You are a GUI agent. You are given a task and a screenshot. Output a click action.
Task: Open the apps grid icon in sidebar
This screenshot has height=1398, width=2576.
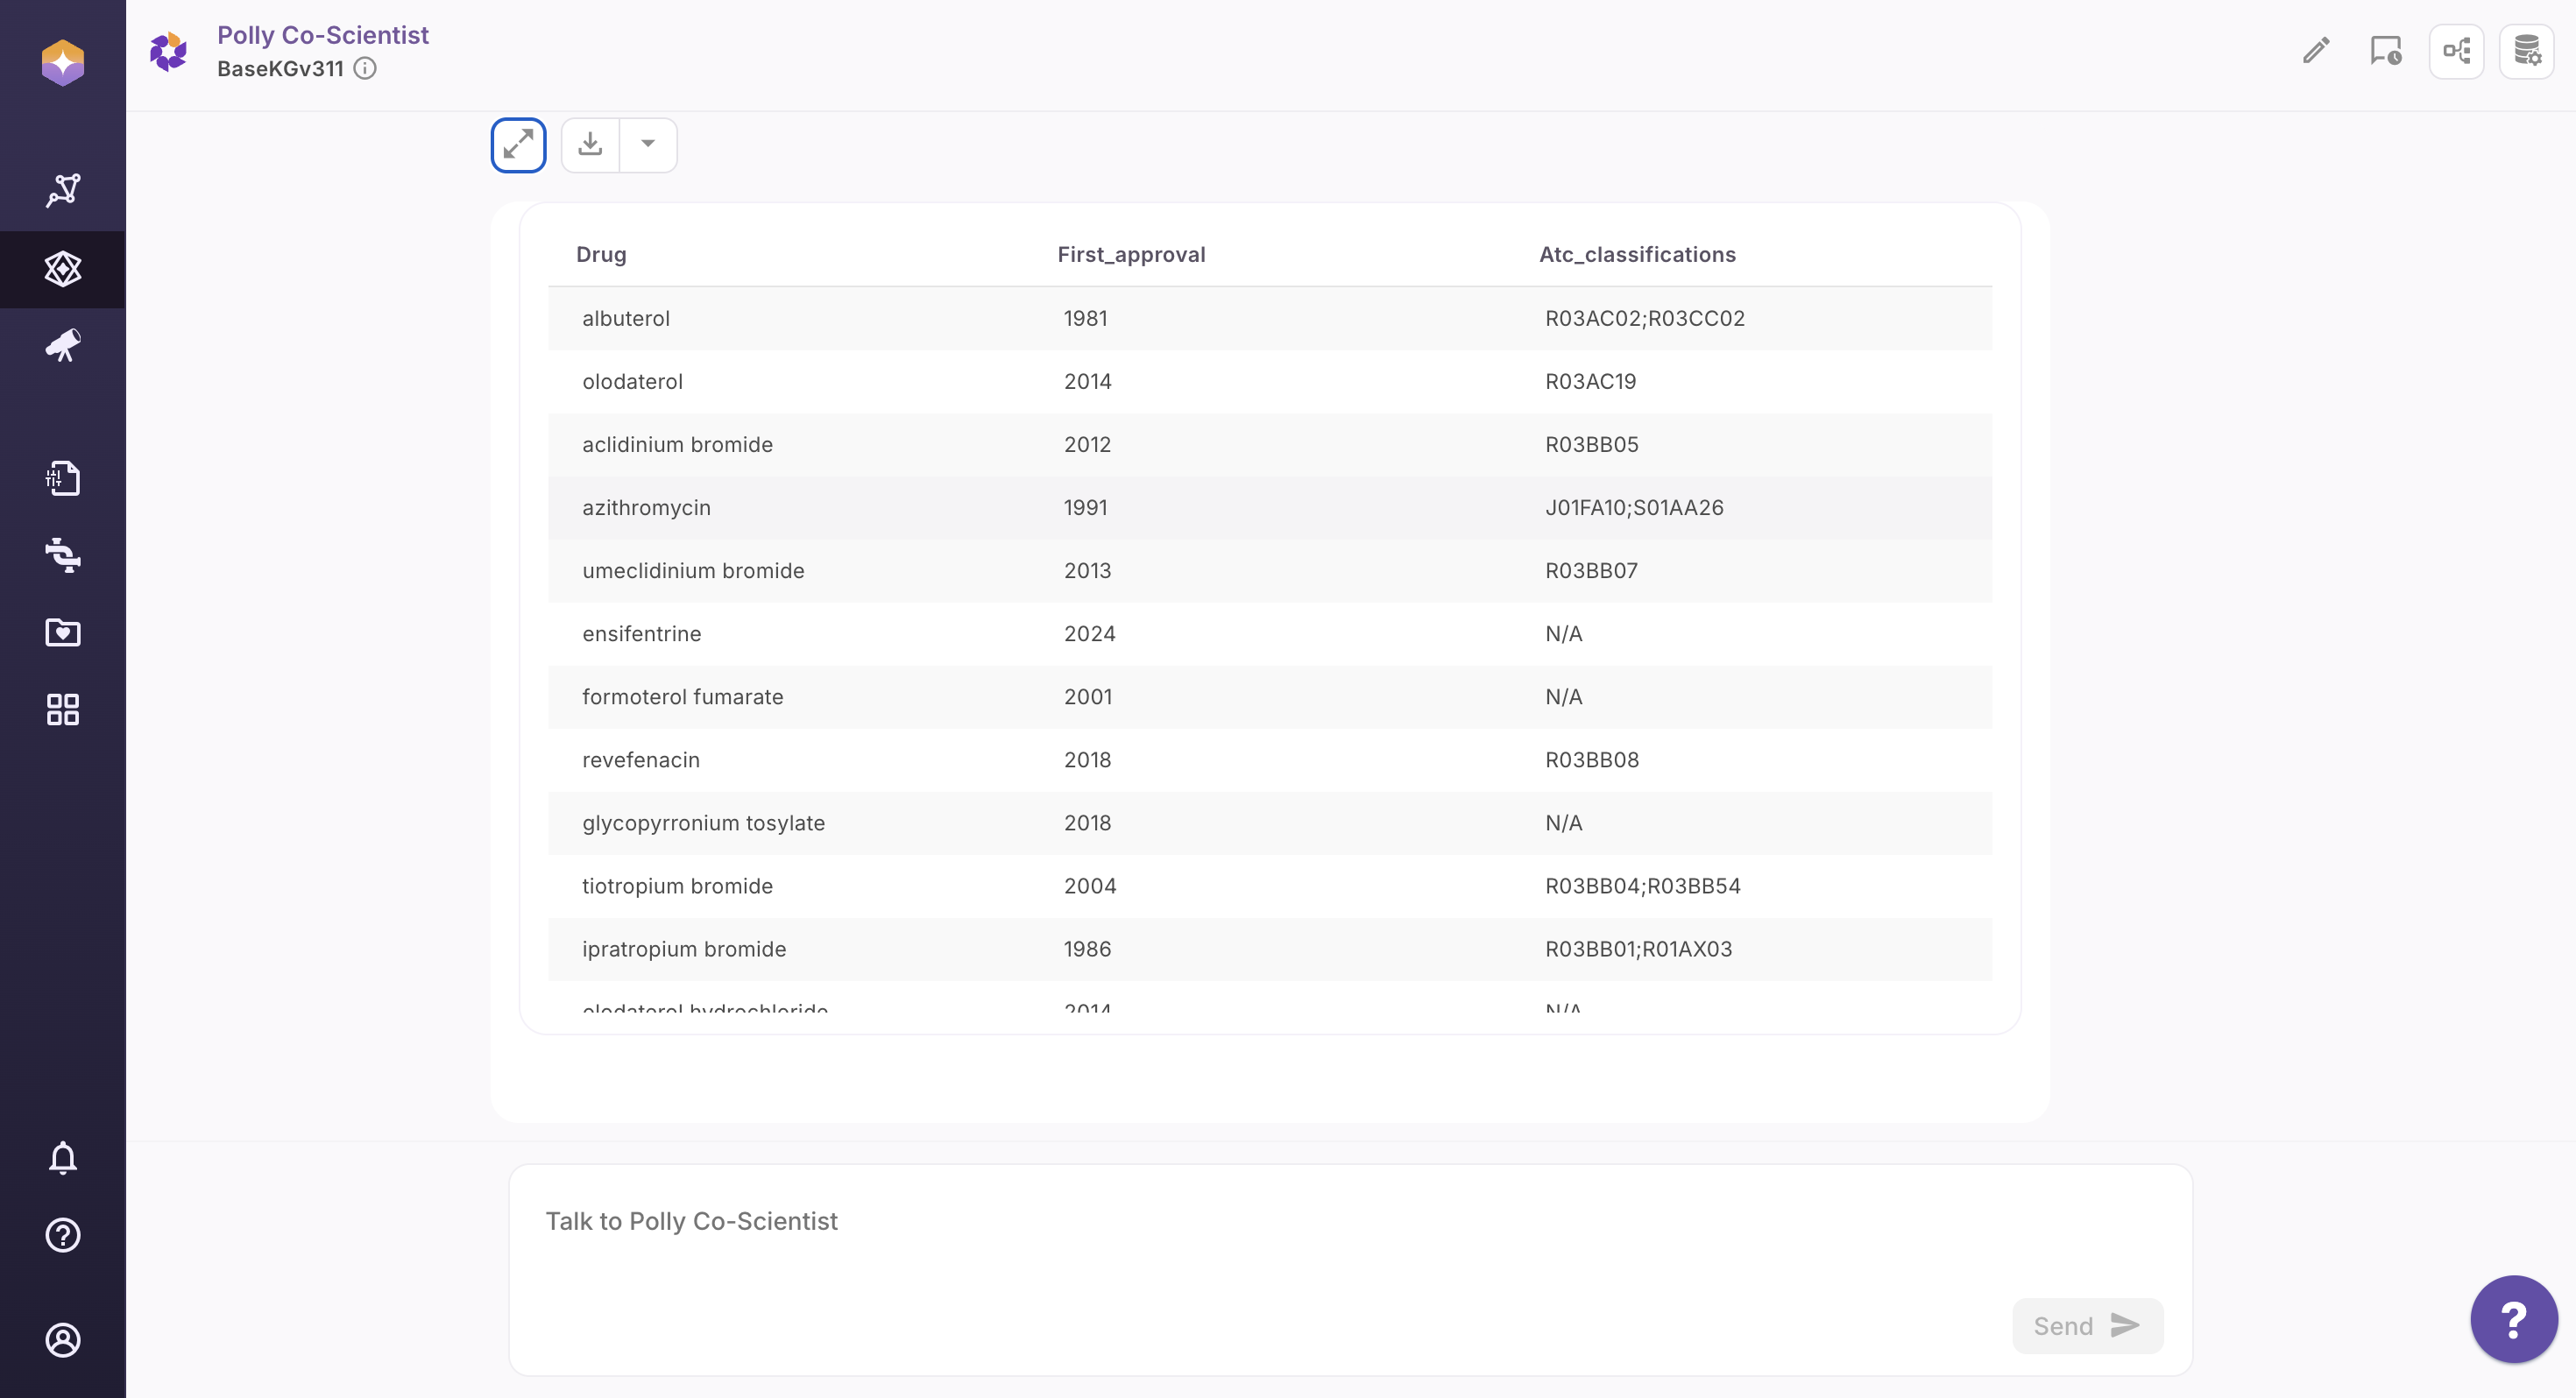pos(62,709)
